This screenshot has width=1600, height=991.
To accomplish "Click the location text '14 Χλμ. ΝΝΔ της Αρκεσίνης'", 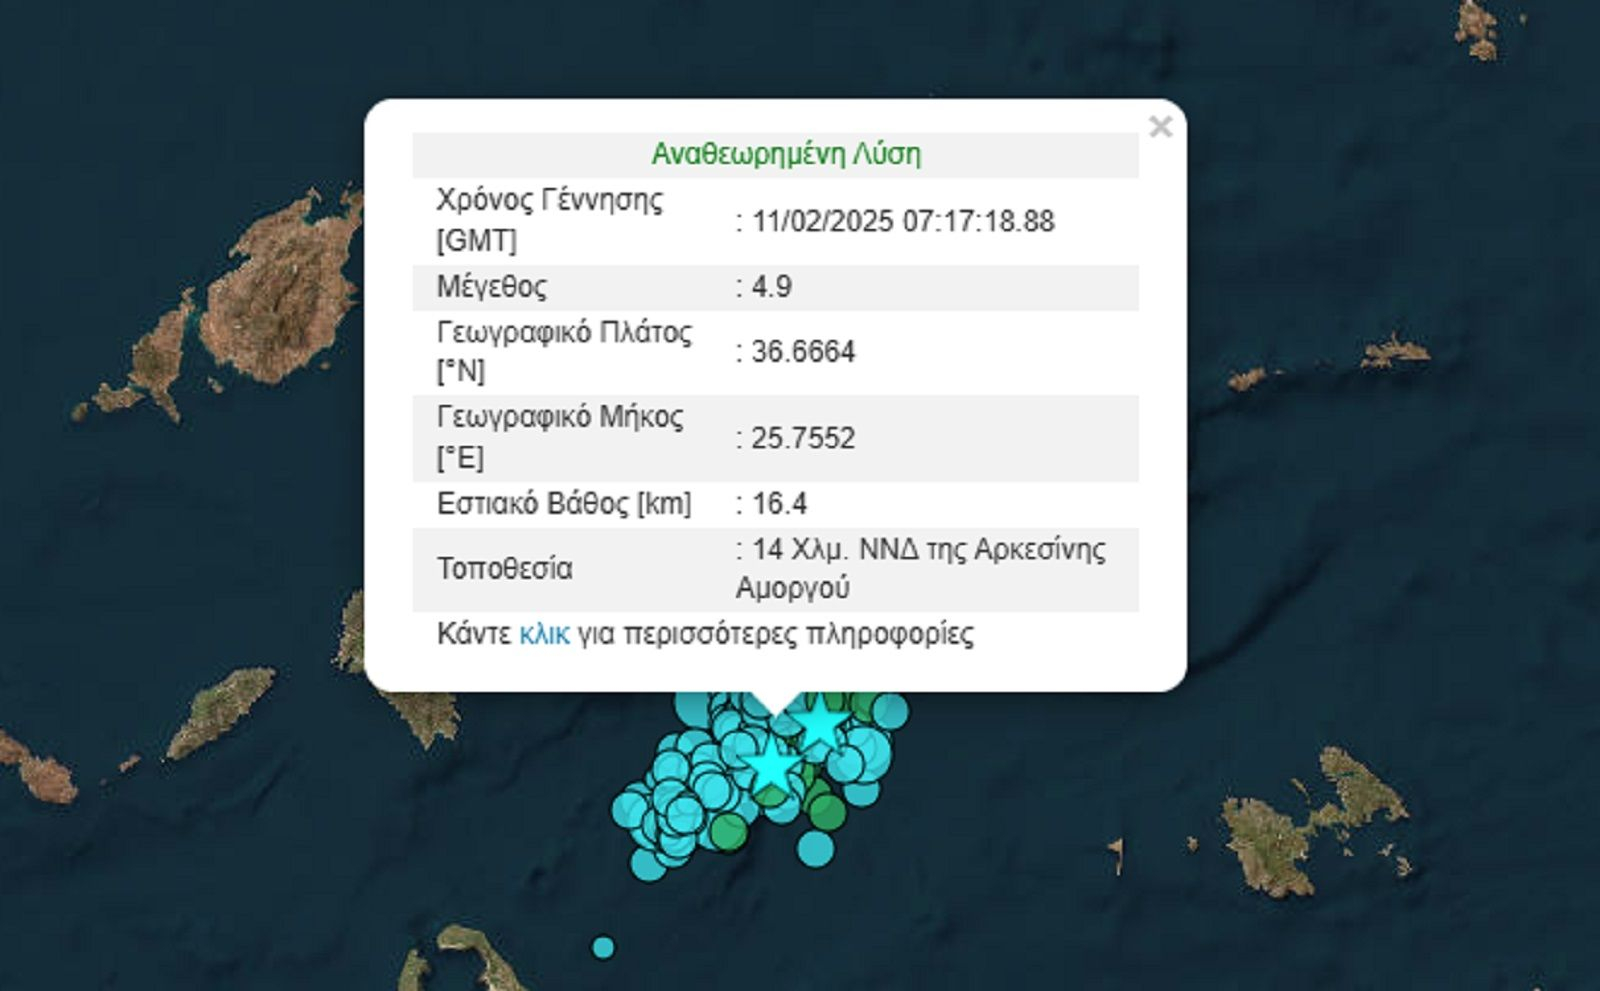I will click(928, 550).
